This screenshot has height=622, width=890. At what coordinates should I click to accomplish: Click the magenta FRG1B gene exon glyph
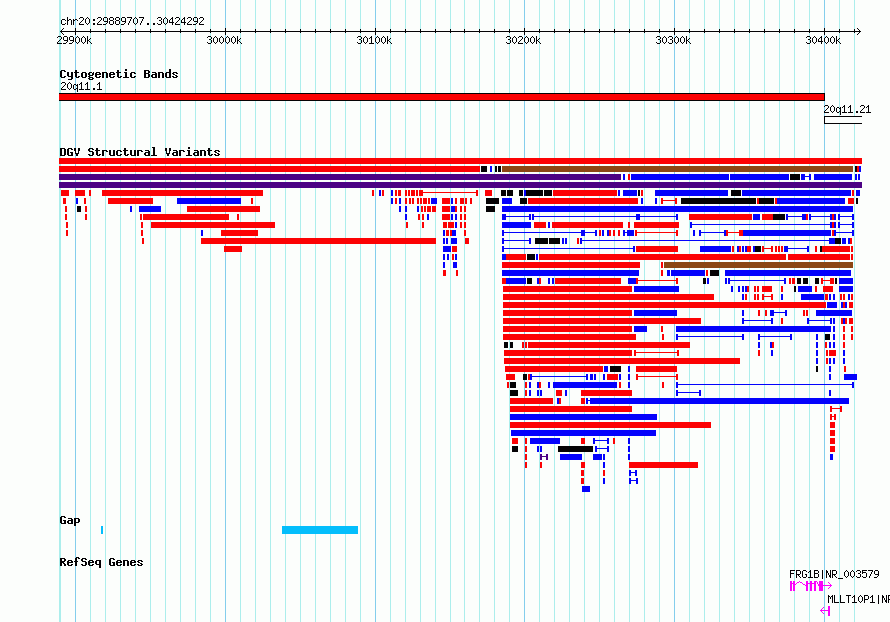pyautogui.click(x=811, y=586)
